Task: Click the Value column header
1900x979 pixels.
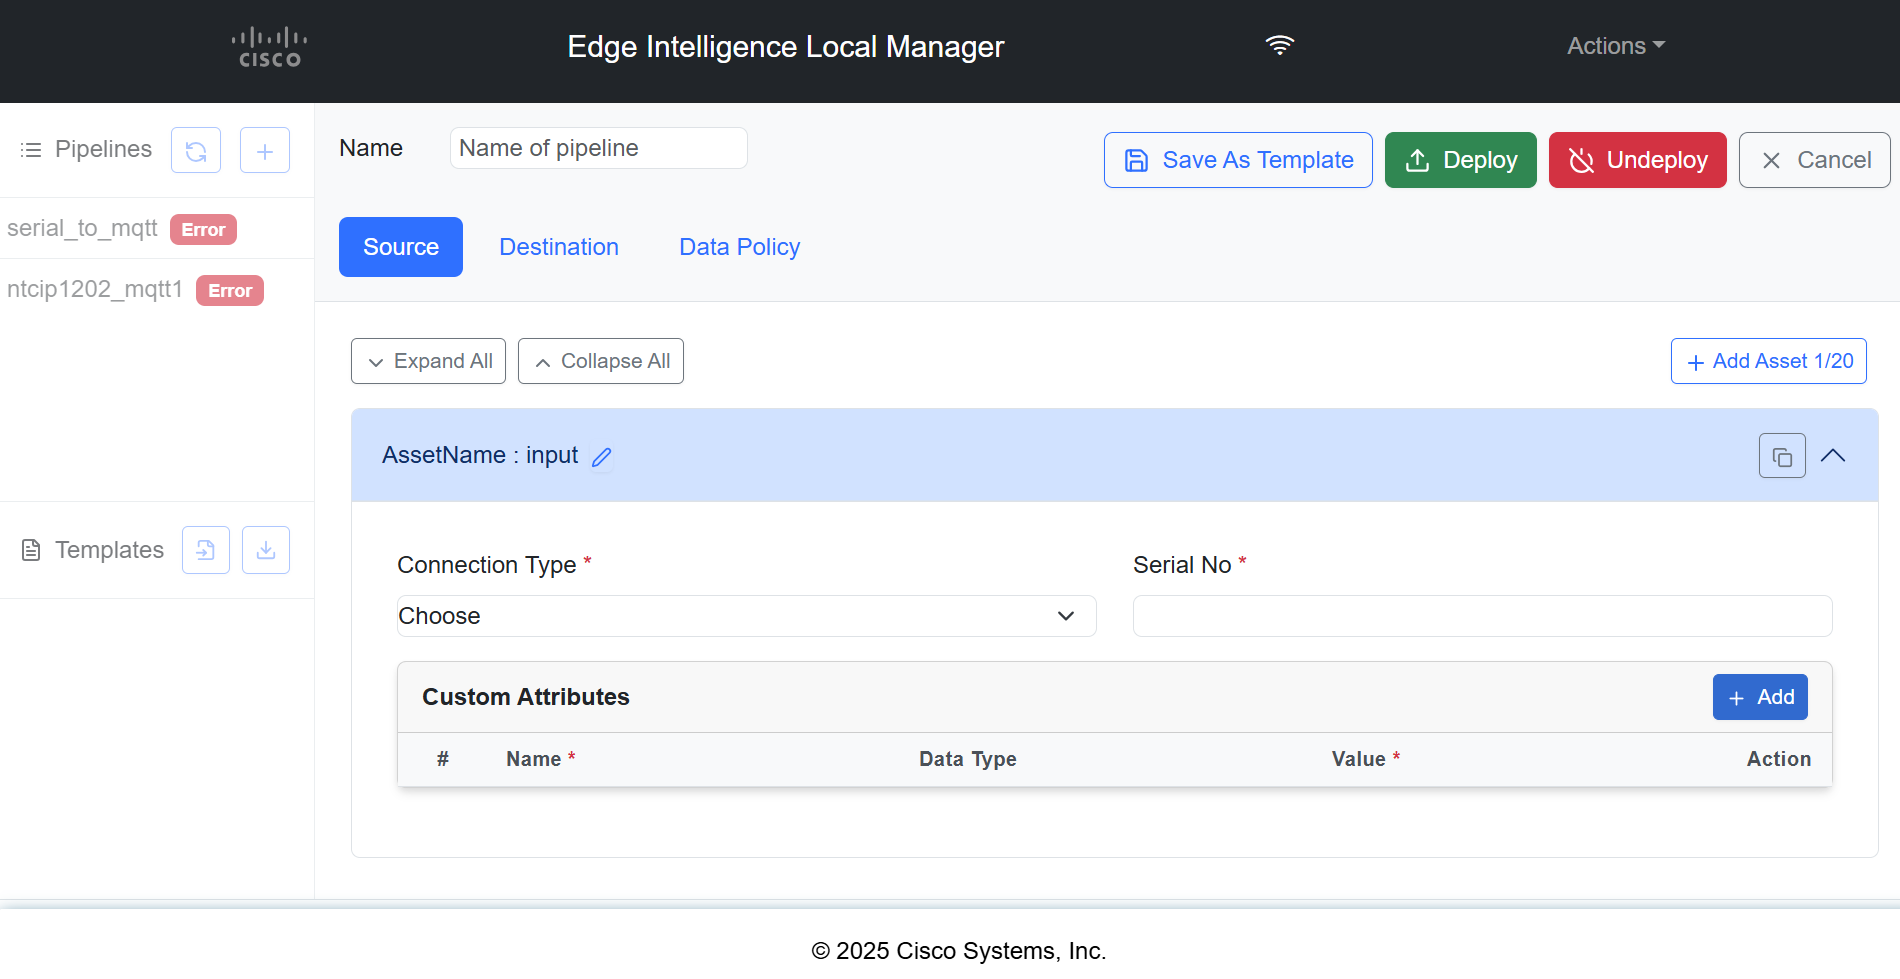Action: pyautogui.click(x=1365, y=759)
